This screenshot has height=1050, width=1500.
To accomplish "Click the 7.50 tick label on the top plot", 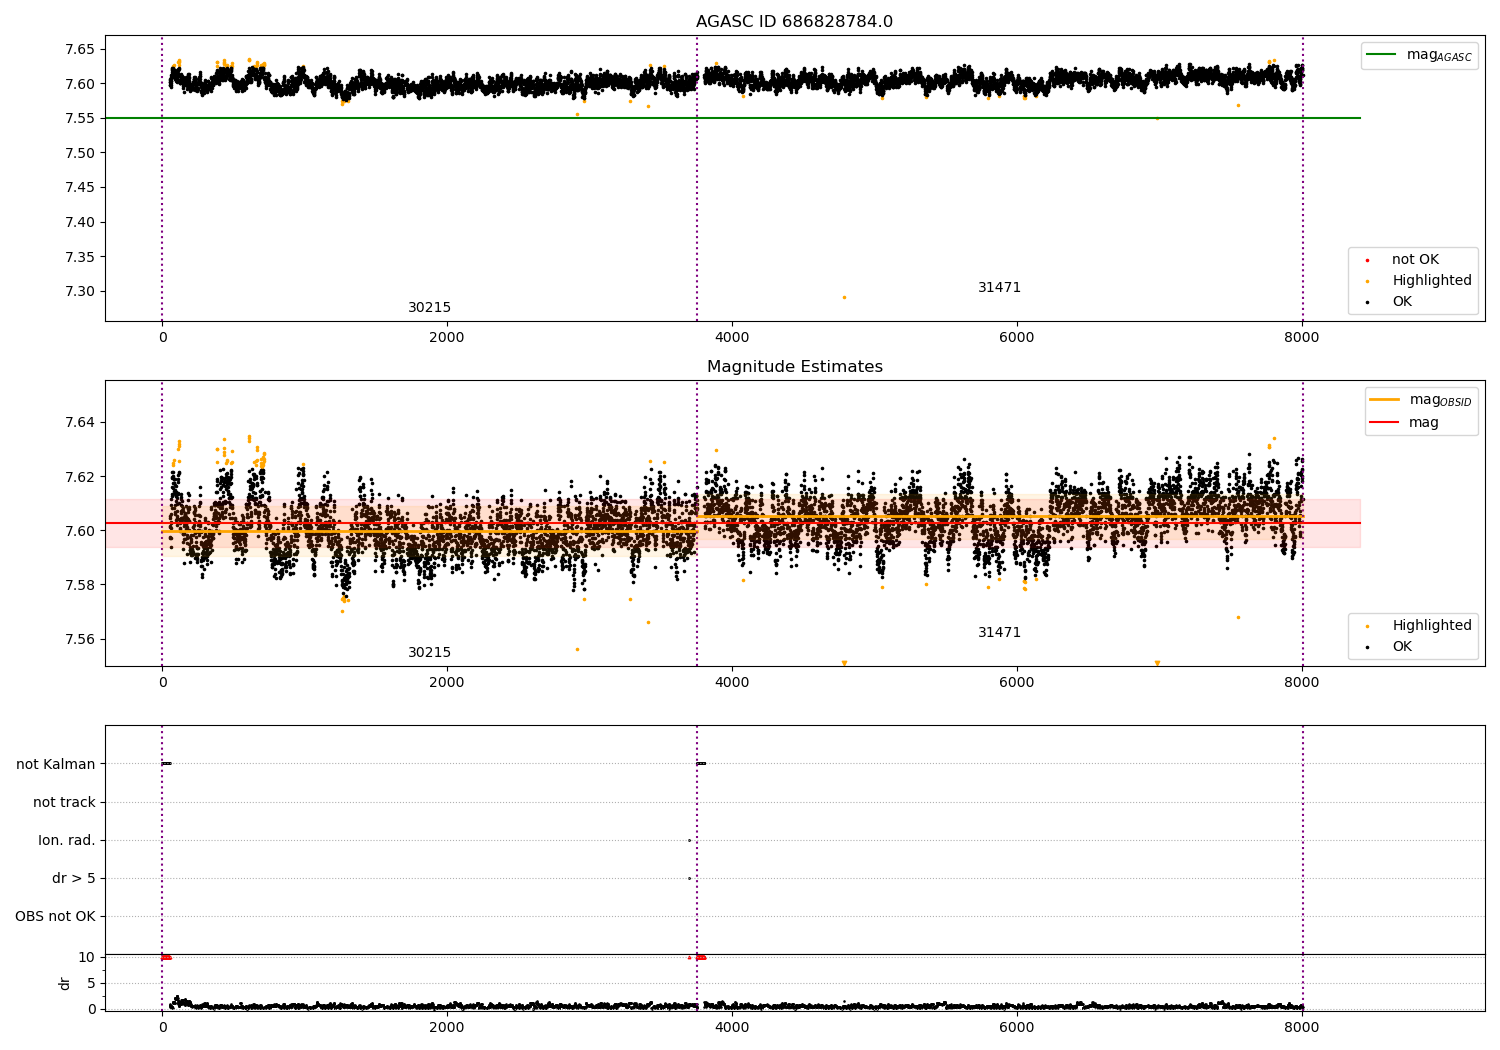I will [80, 153].
